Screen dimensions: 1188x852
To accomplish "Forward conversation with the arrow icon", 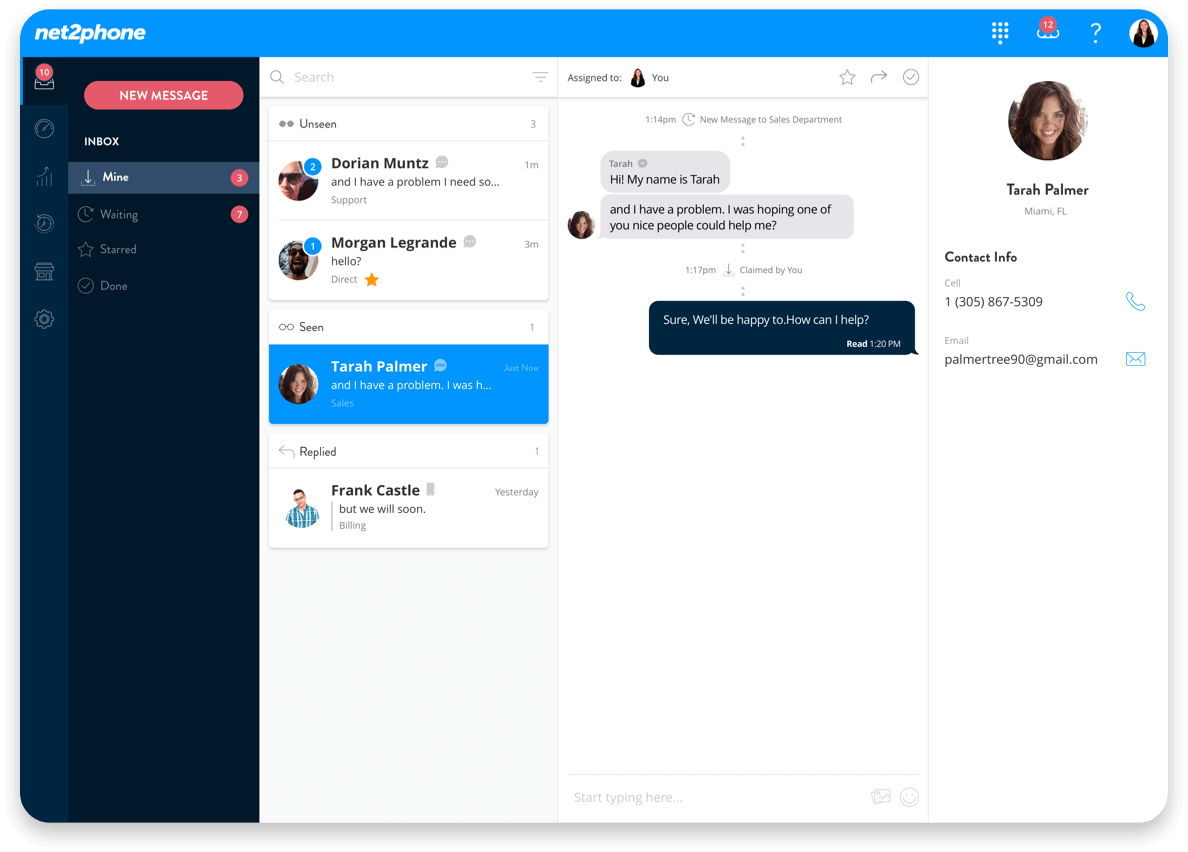I will (x=879, y=77).
